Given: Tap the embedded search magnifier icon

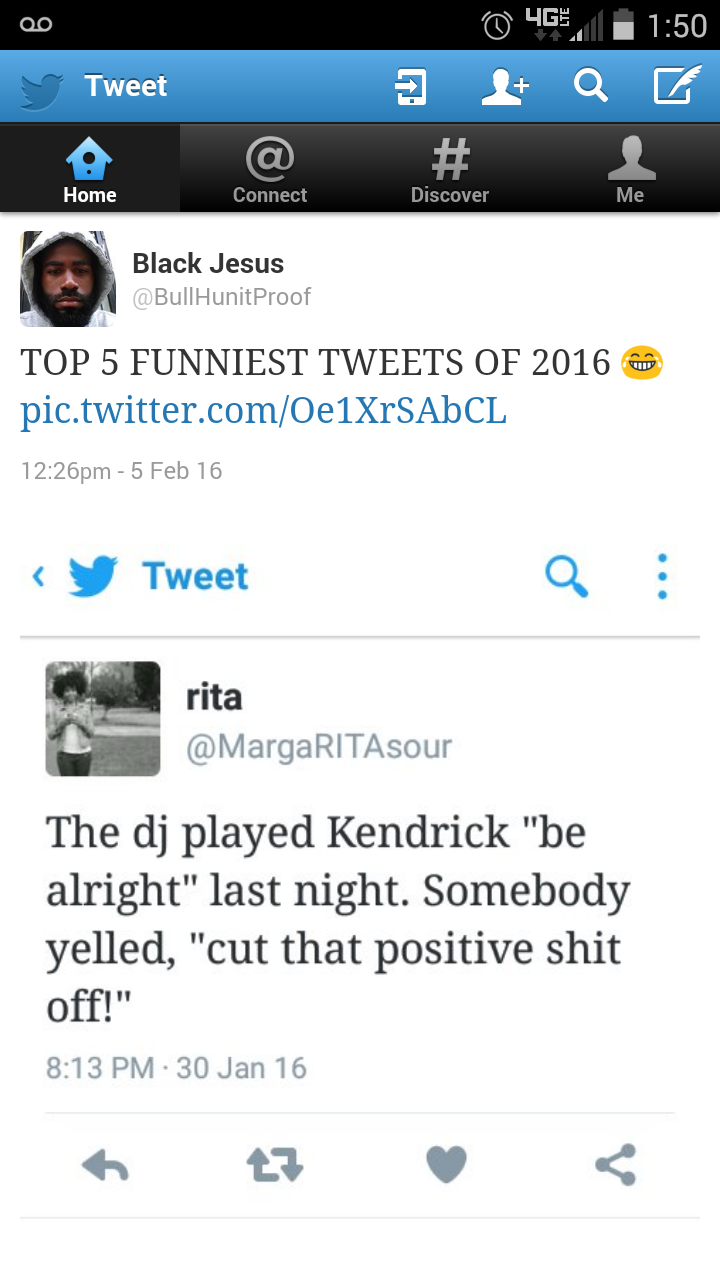Looking at the screenshot, I should [566, 576].
